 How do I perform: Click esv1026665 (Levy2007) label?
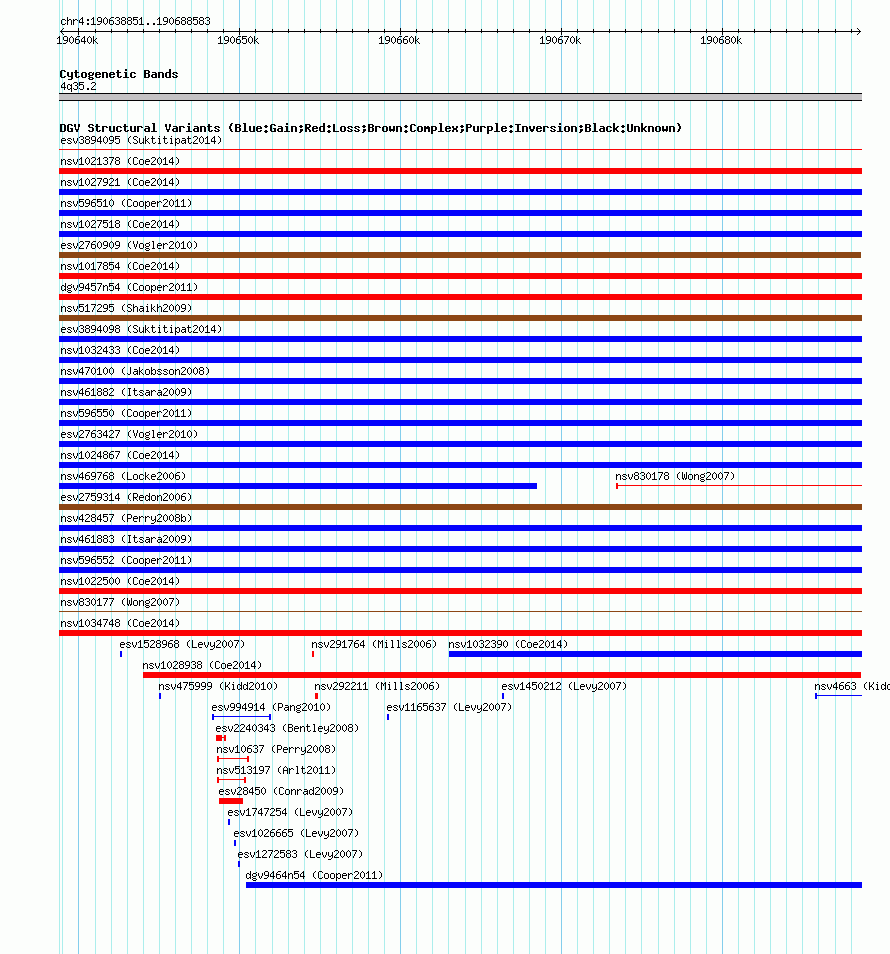[x=296, y=833]
